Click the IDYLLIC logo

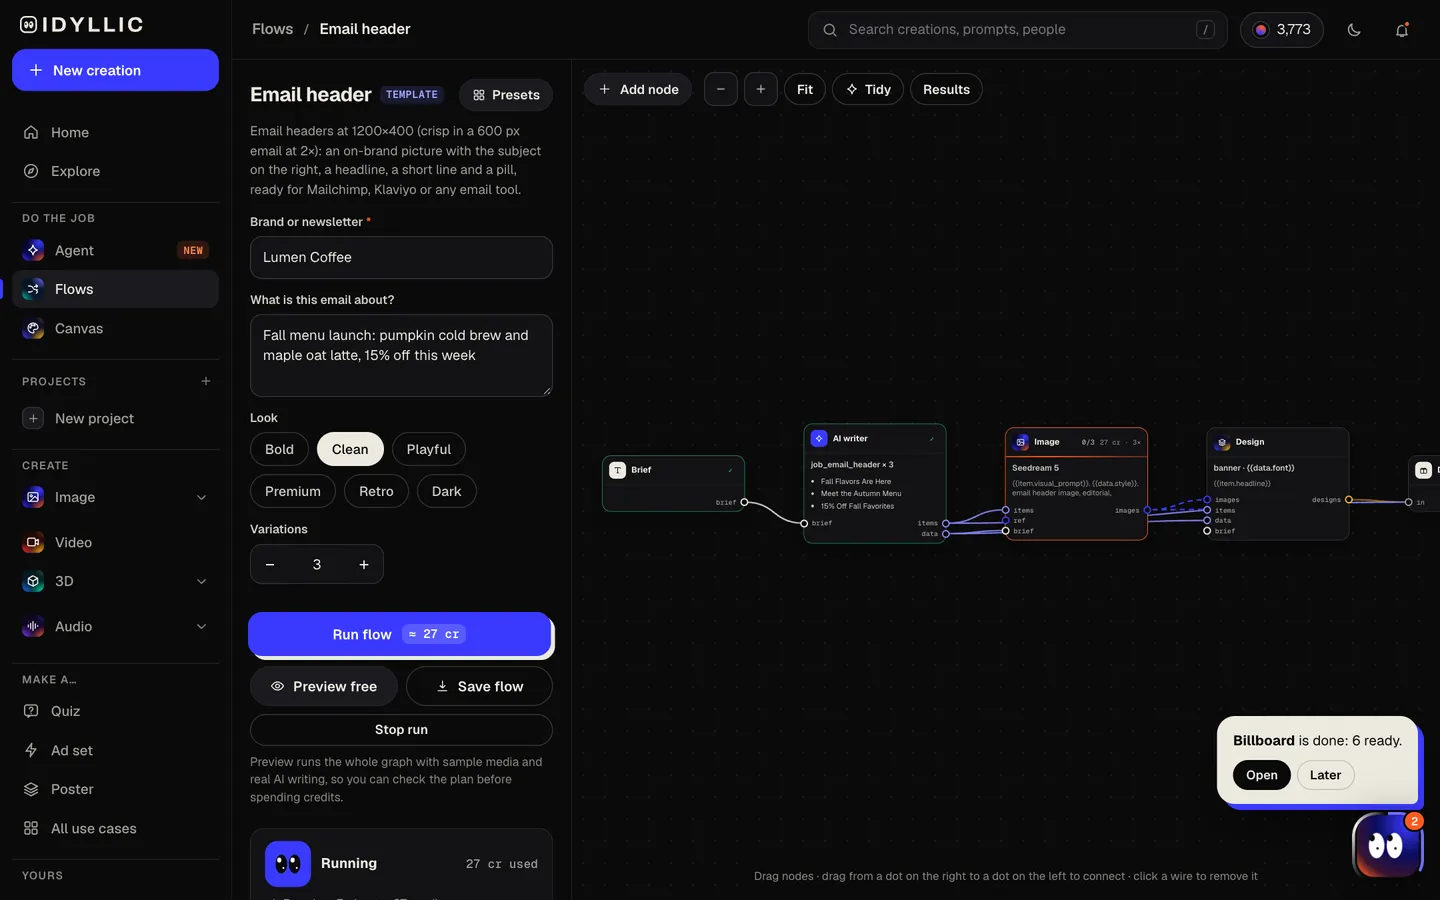click(82, 25)
